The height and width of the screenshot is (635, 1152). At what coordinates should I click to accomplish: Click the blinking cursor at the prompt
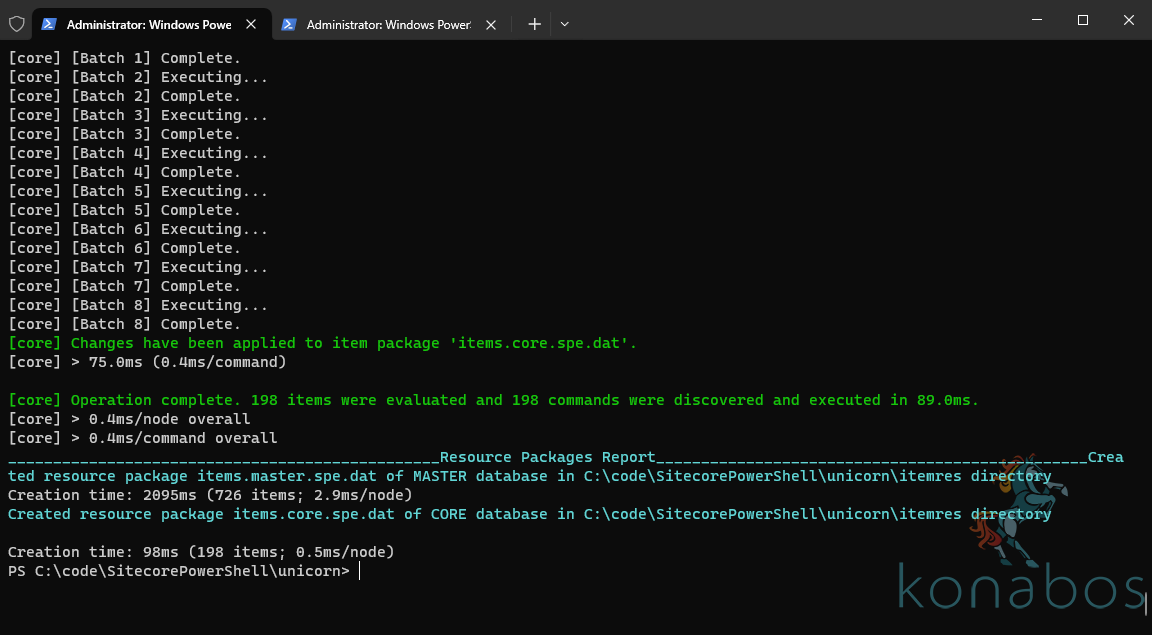click(358, 570)
